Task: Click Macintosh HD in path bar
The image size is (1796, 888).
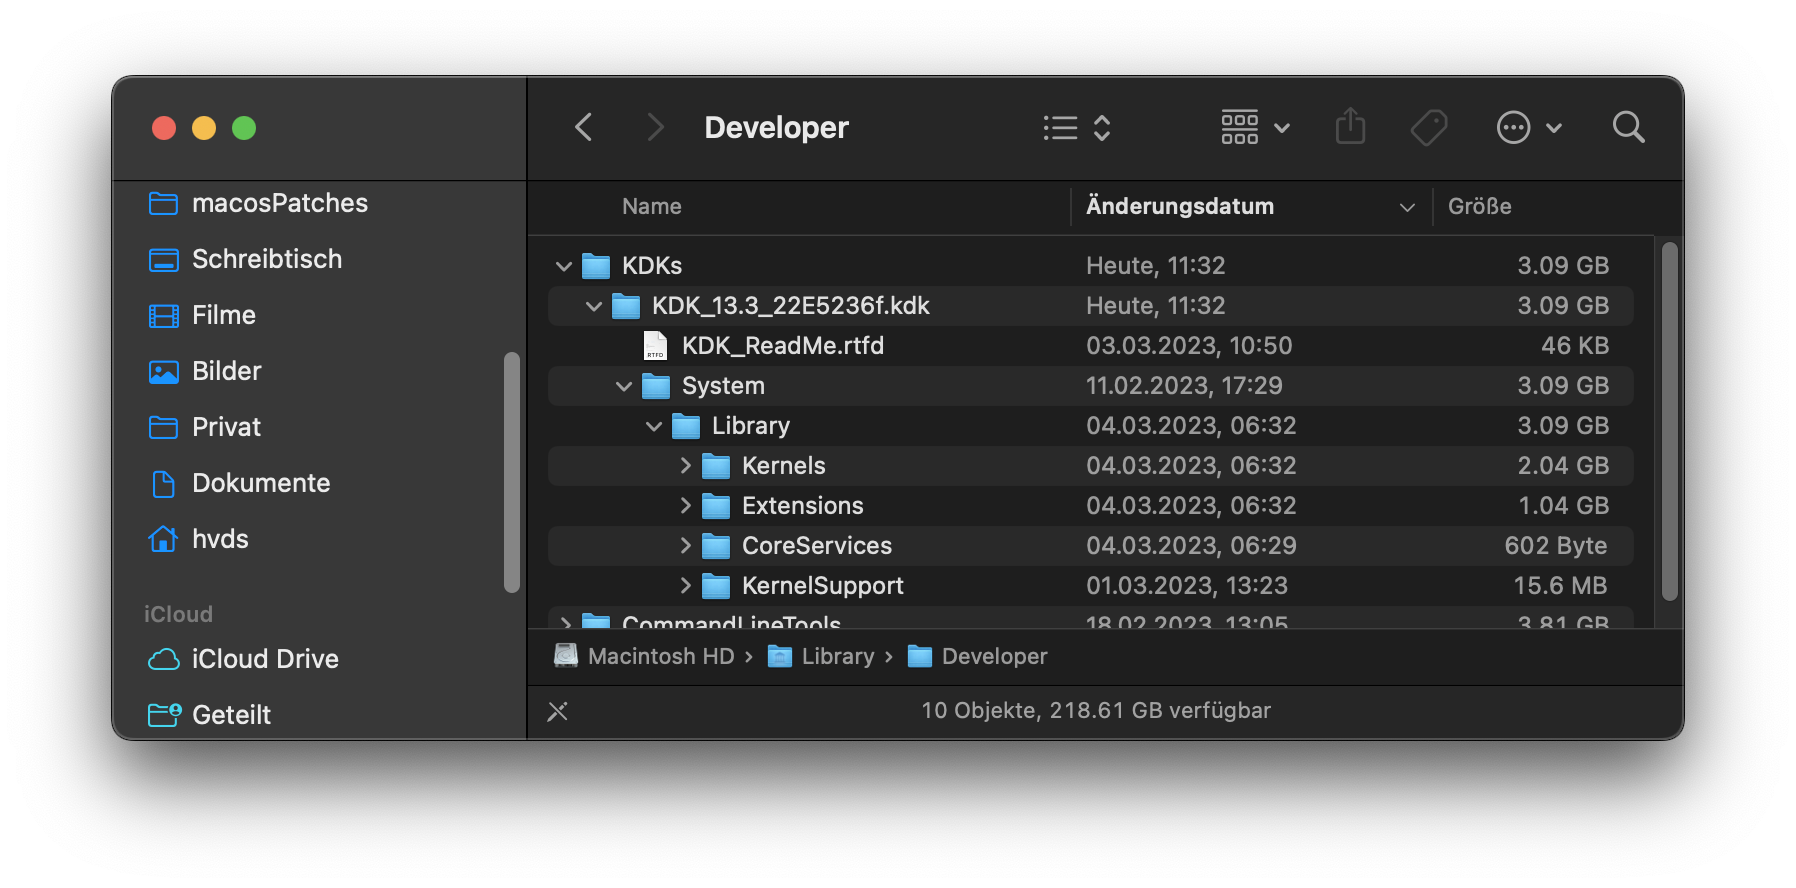Action: coord(660,656)
